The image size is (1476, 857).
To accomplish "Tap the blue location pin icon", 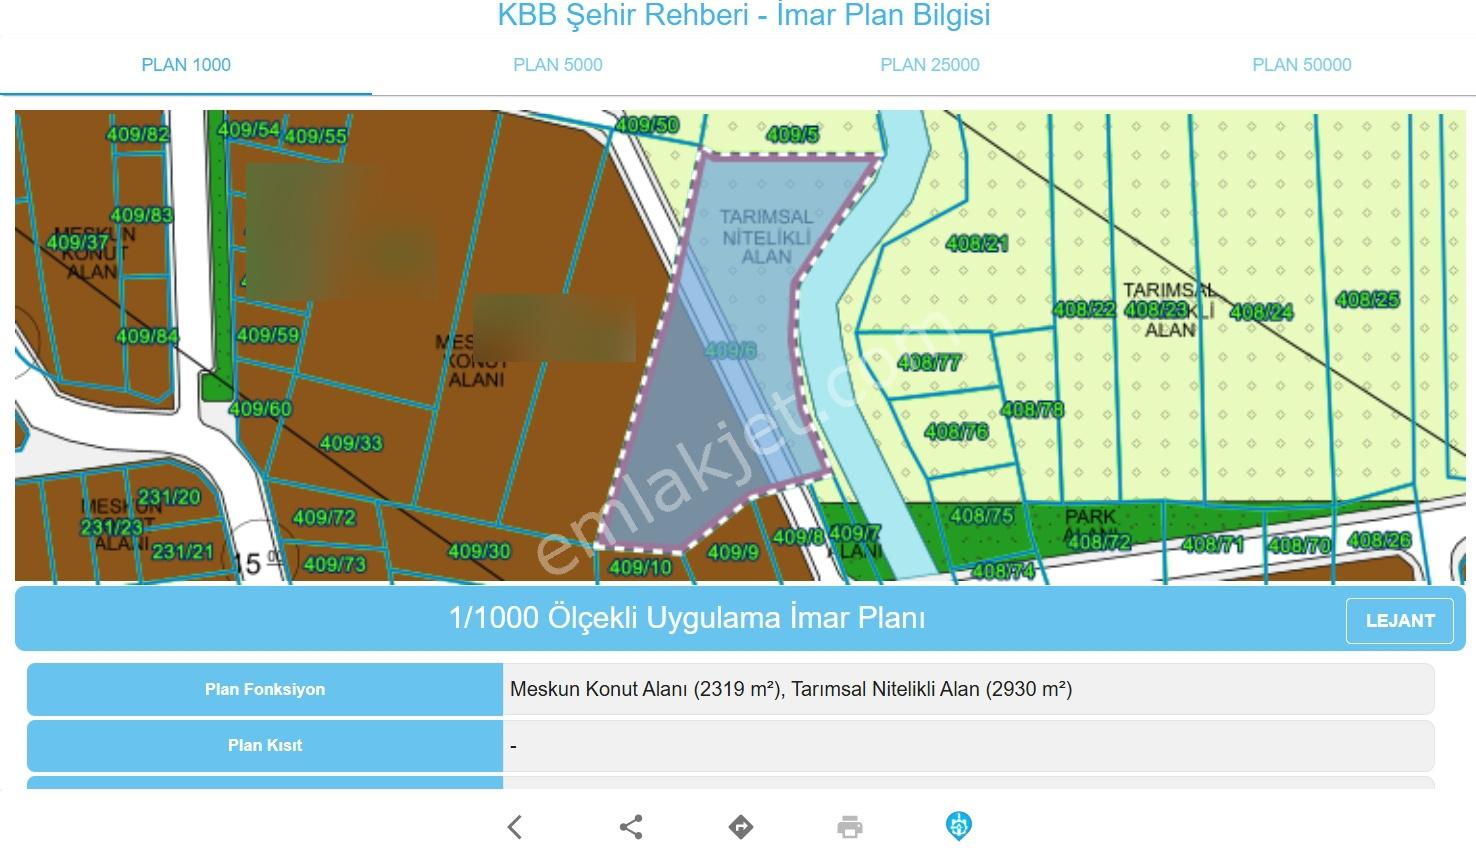I will tap(959, 826).
